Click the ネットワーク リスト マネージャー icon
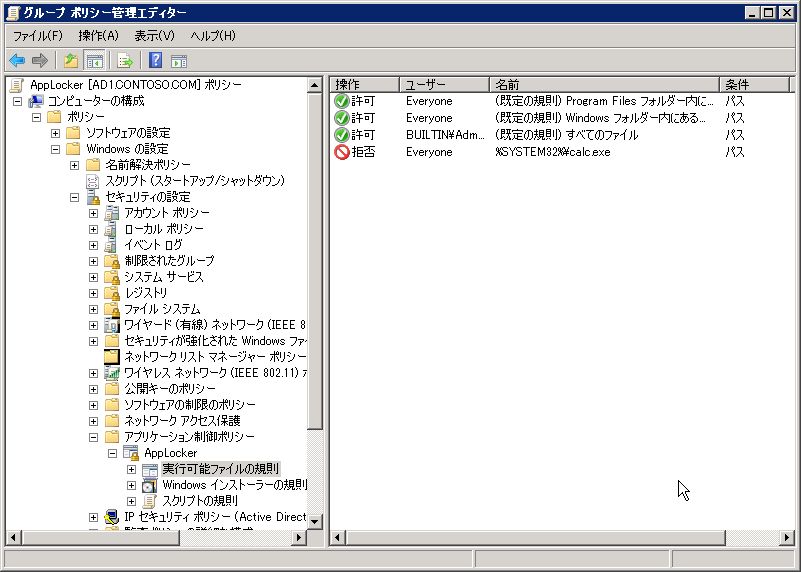The image size is (801, 572). click(111, 357)
